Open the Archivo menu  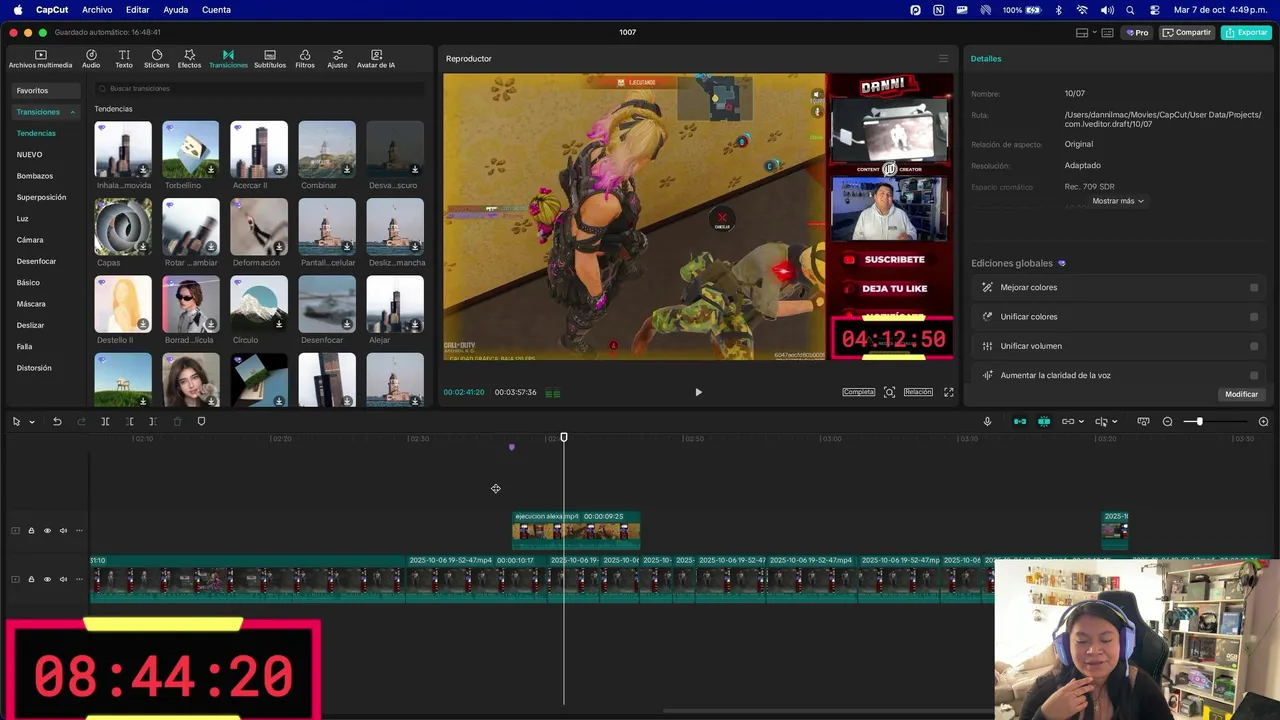click(97, 10)
